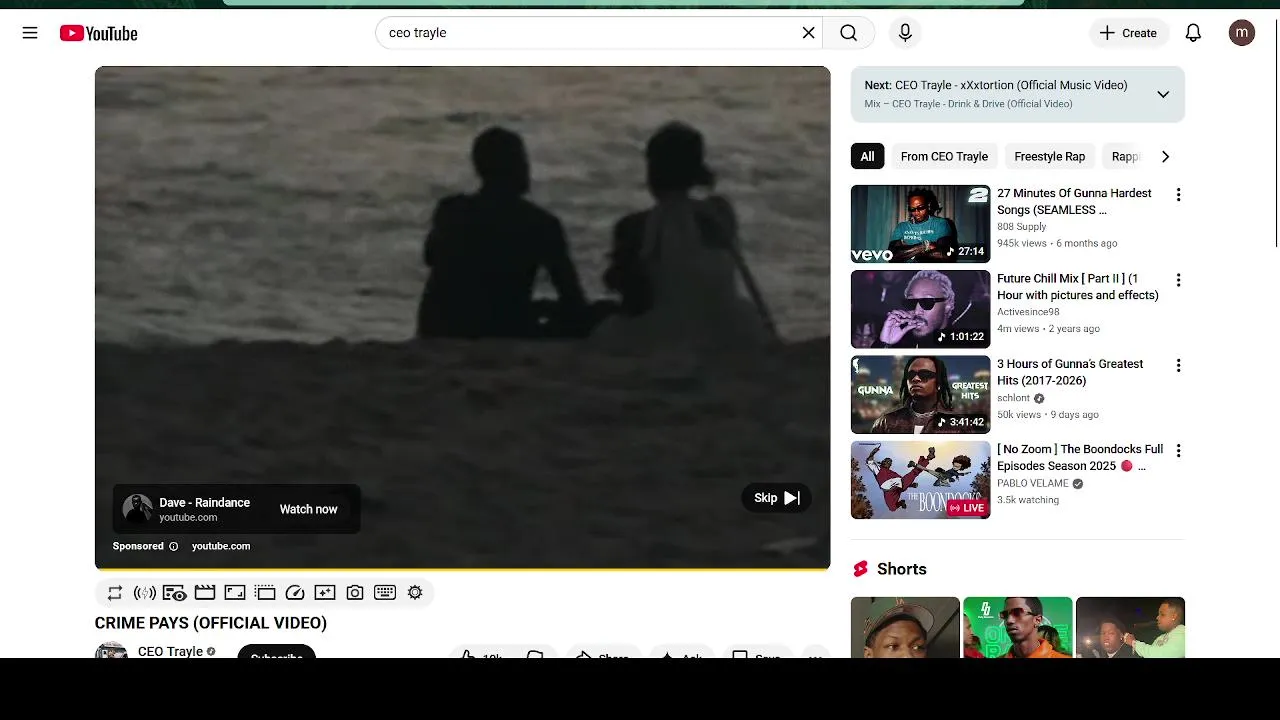
Task: Open the Activesince98 channel name
Action: click(x=1028, y=312)
